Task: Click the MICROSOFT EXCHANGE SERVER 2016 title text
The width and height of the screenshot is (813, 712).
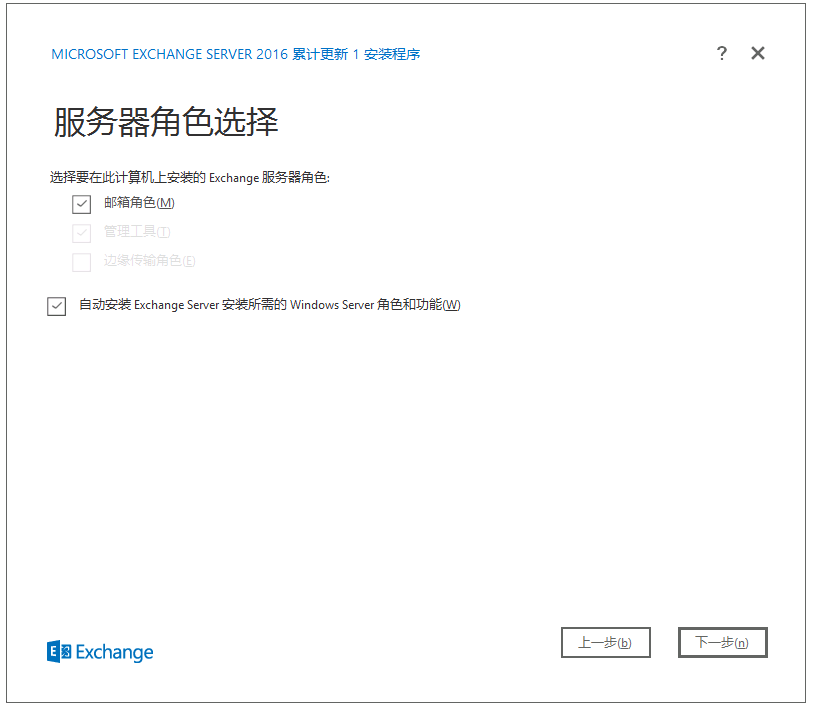Action: 169,54
